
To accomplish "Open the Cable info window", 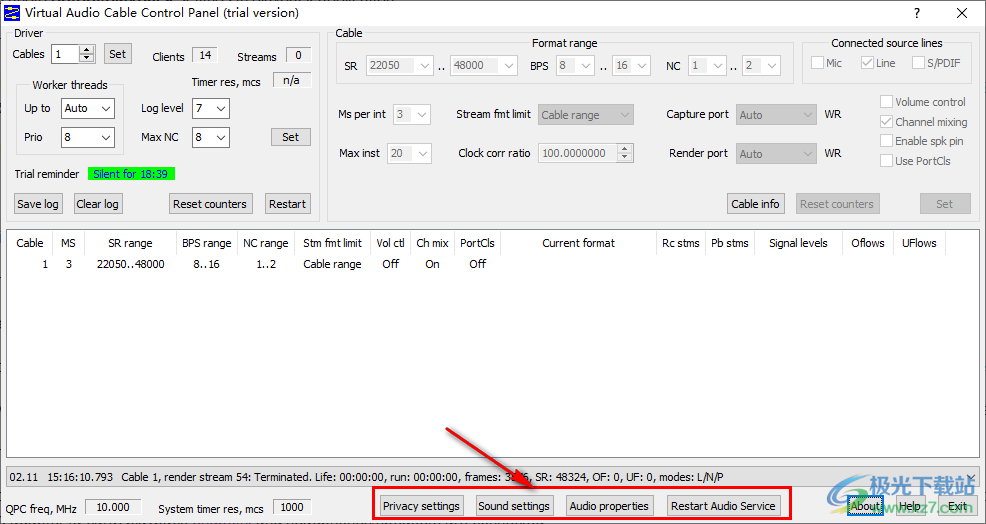I will coord(755,204).
